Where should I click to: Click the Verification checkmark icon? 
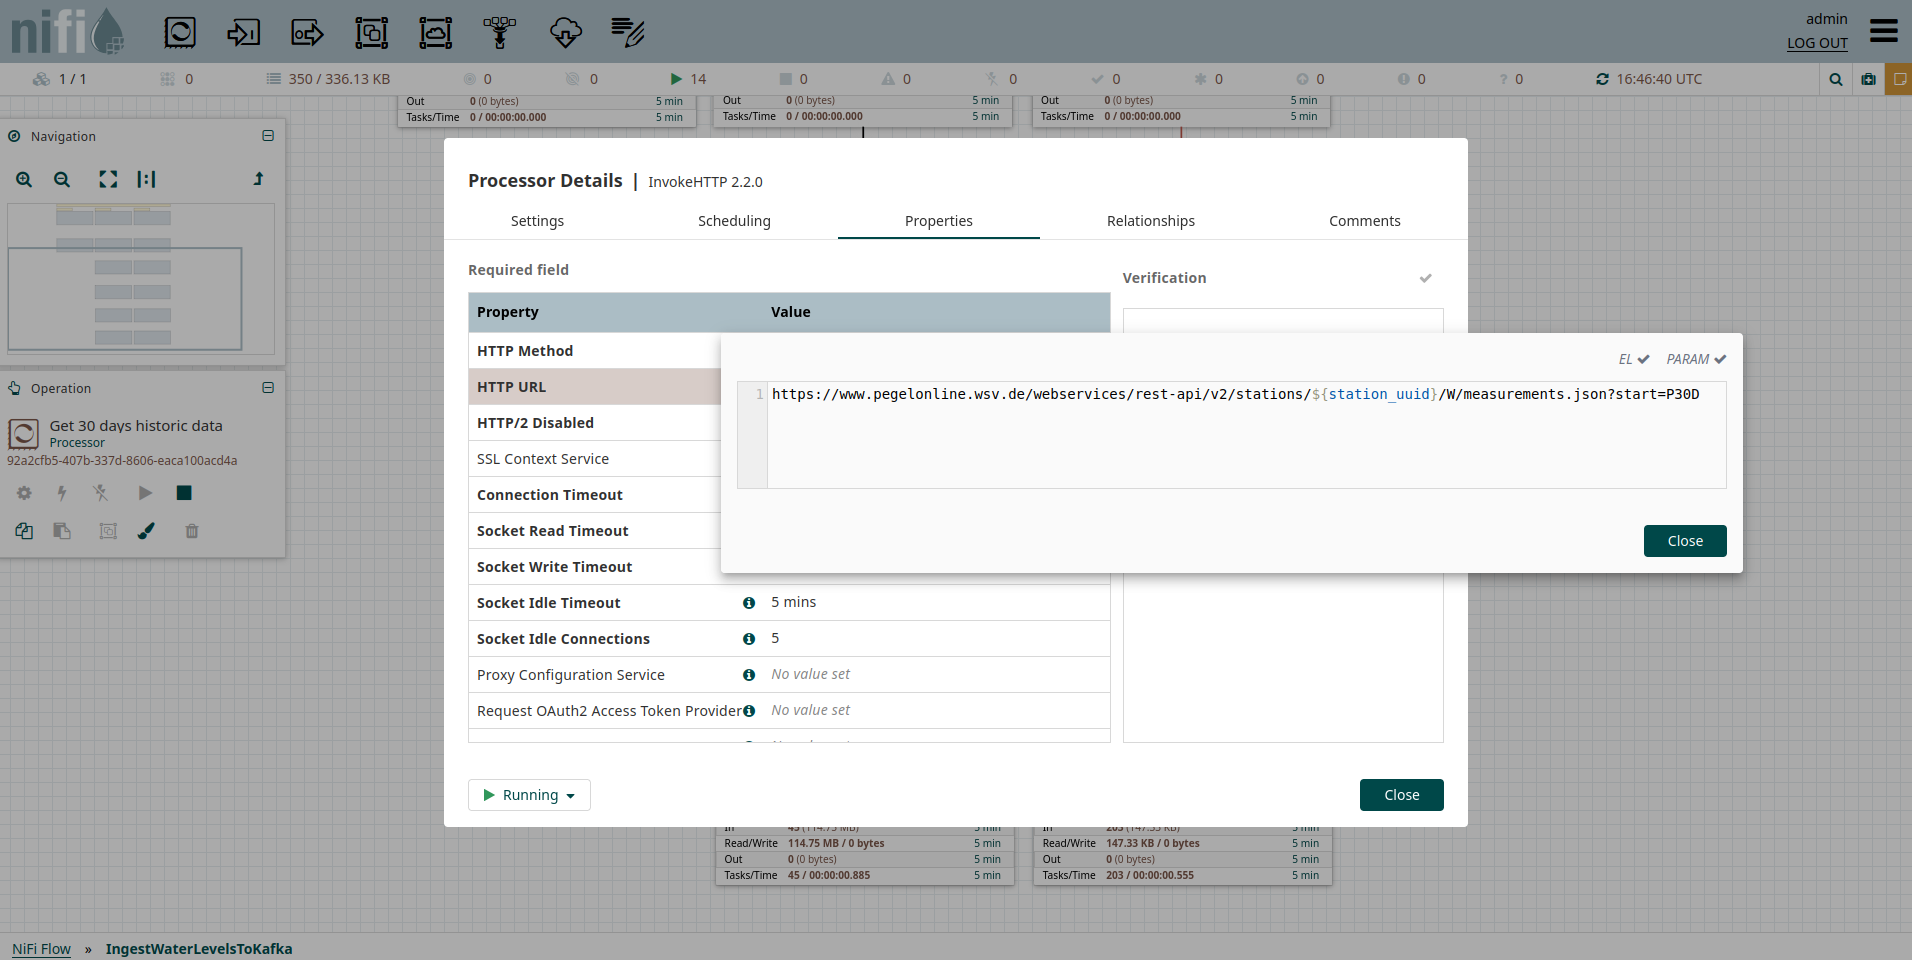click(x=1425, y=278)
